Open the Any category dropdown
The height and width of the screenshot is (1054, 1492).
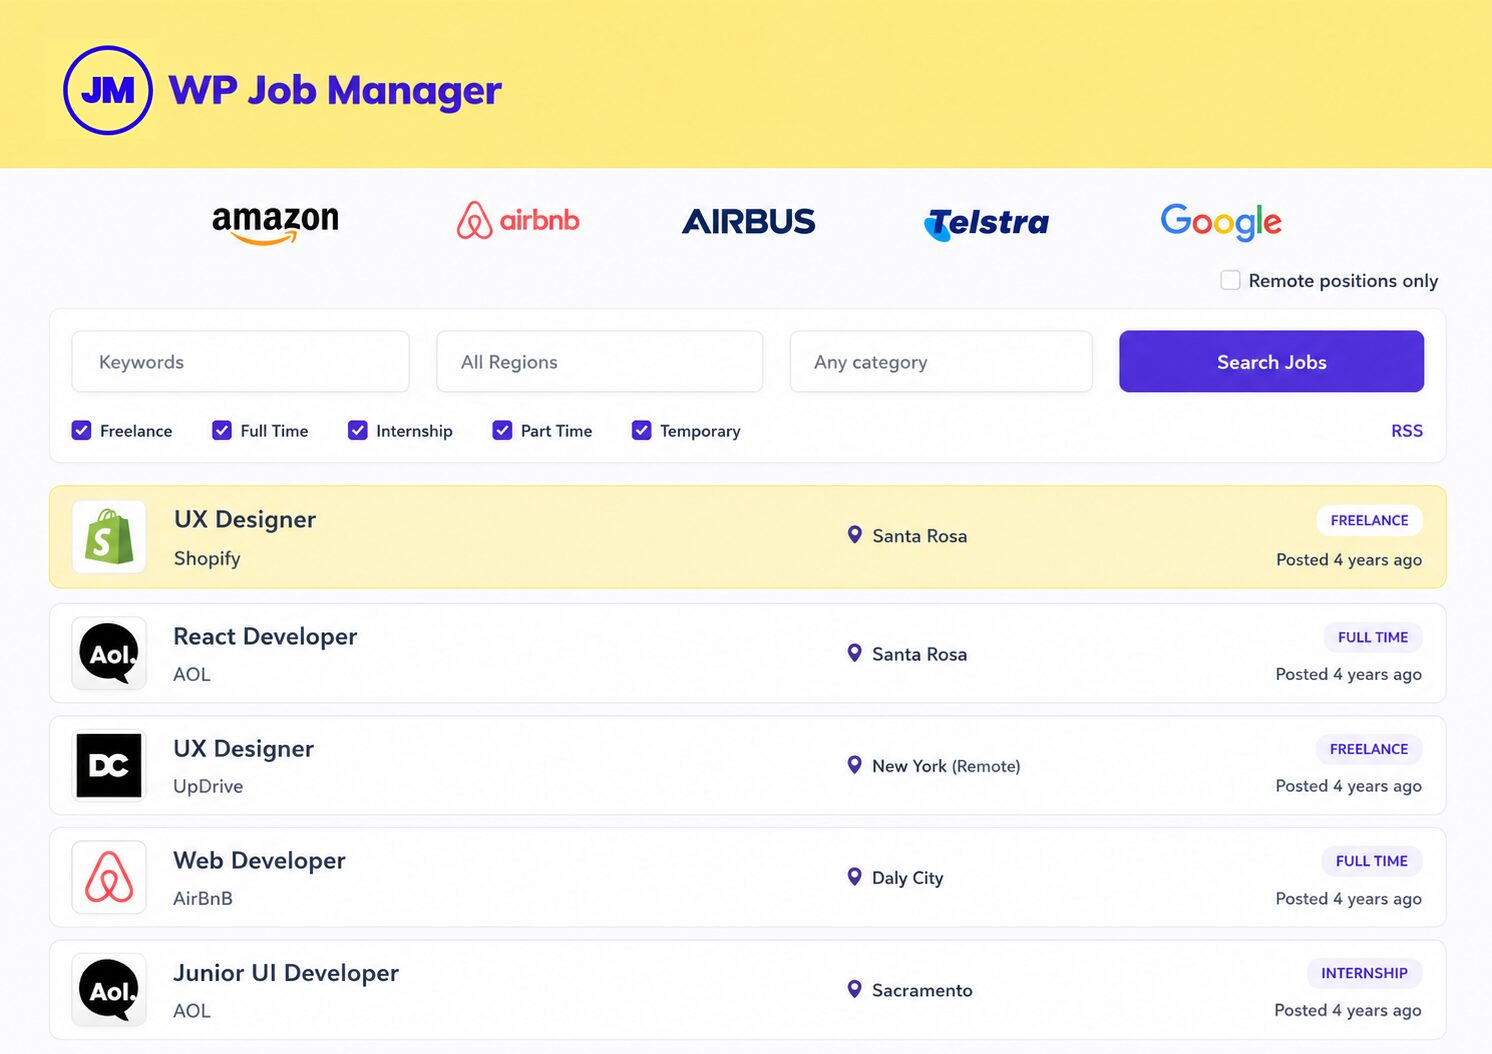[941, 362]
